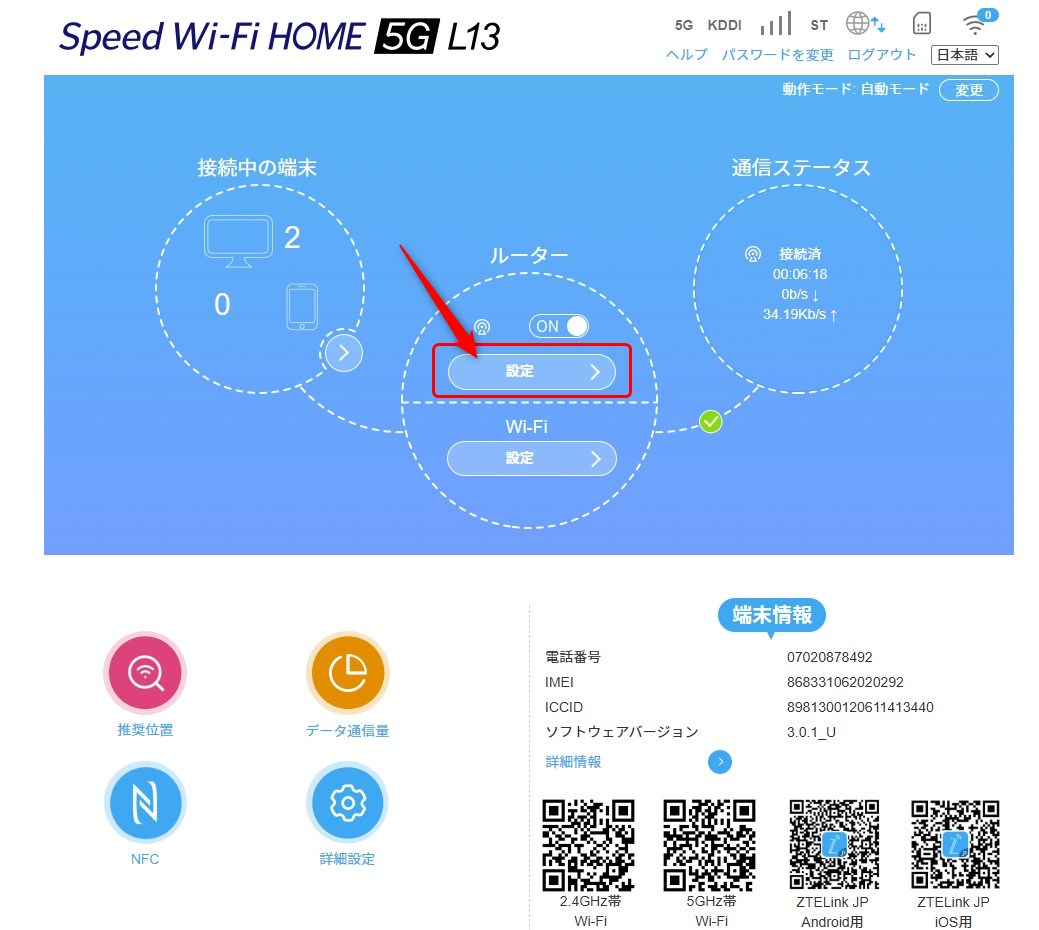This screenshot has width=1039, height=930.
Task: Open the ルーター 設定 button
Action: 531,372
